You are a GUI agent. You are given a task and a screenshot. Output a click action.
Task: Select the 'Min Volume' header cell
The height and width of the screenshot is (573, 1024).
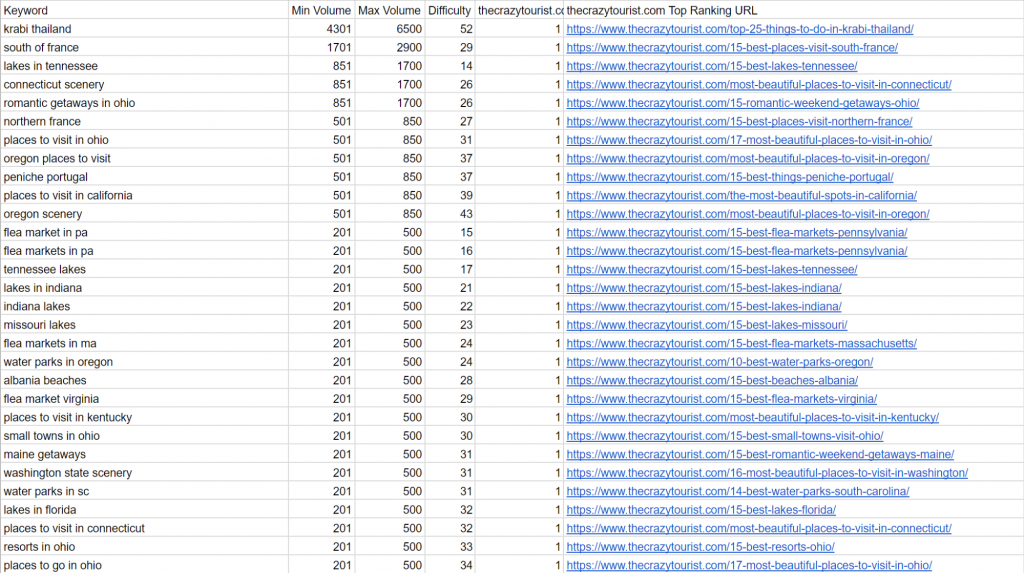pos(321,10)
